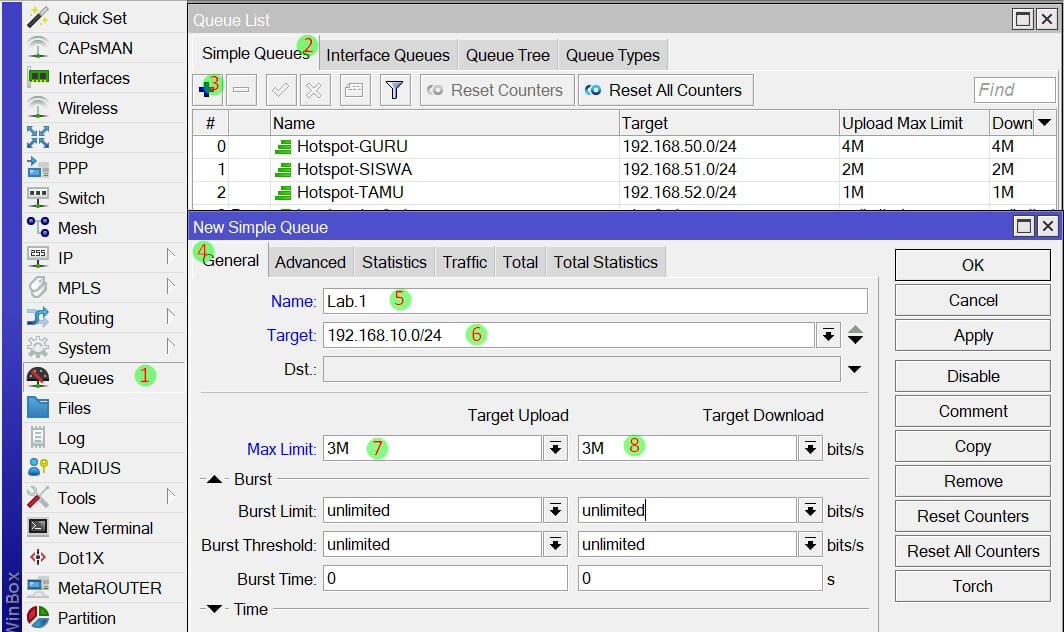Click the Remove minus icon in toolbar
The image size is (1064, 632).
click(x=241, y=90)
